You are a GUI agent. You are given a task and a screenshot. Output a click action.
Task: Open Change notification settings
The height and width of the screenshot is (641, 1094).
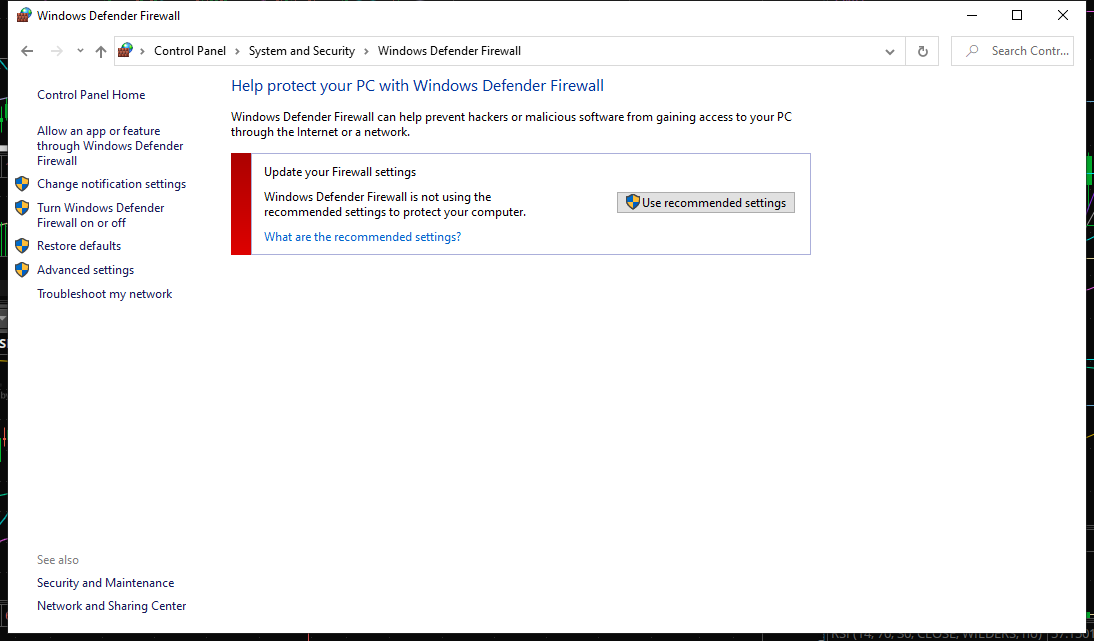112,184
